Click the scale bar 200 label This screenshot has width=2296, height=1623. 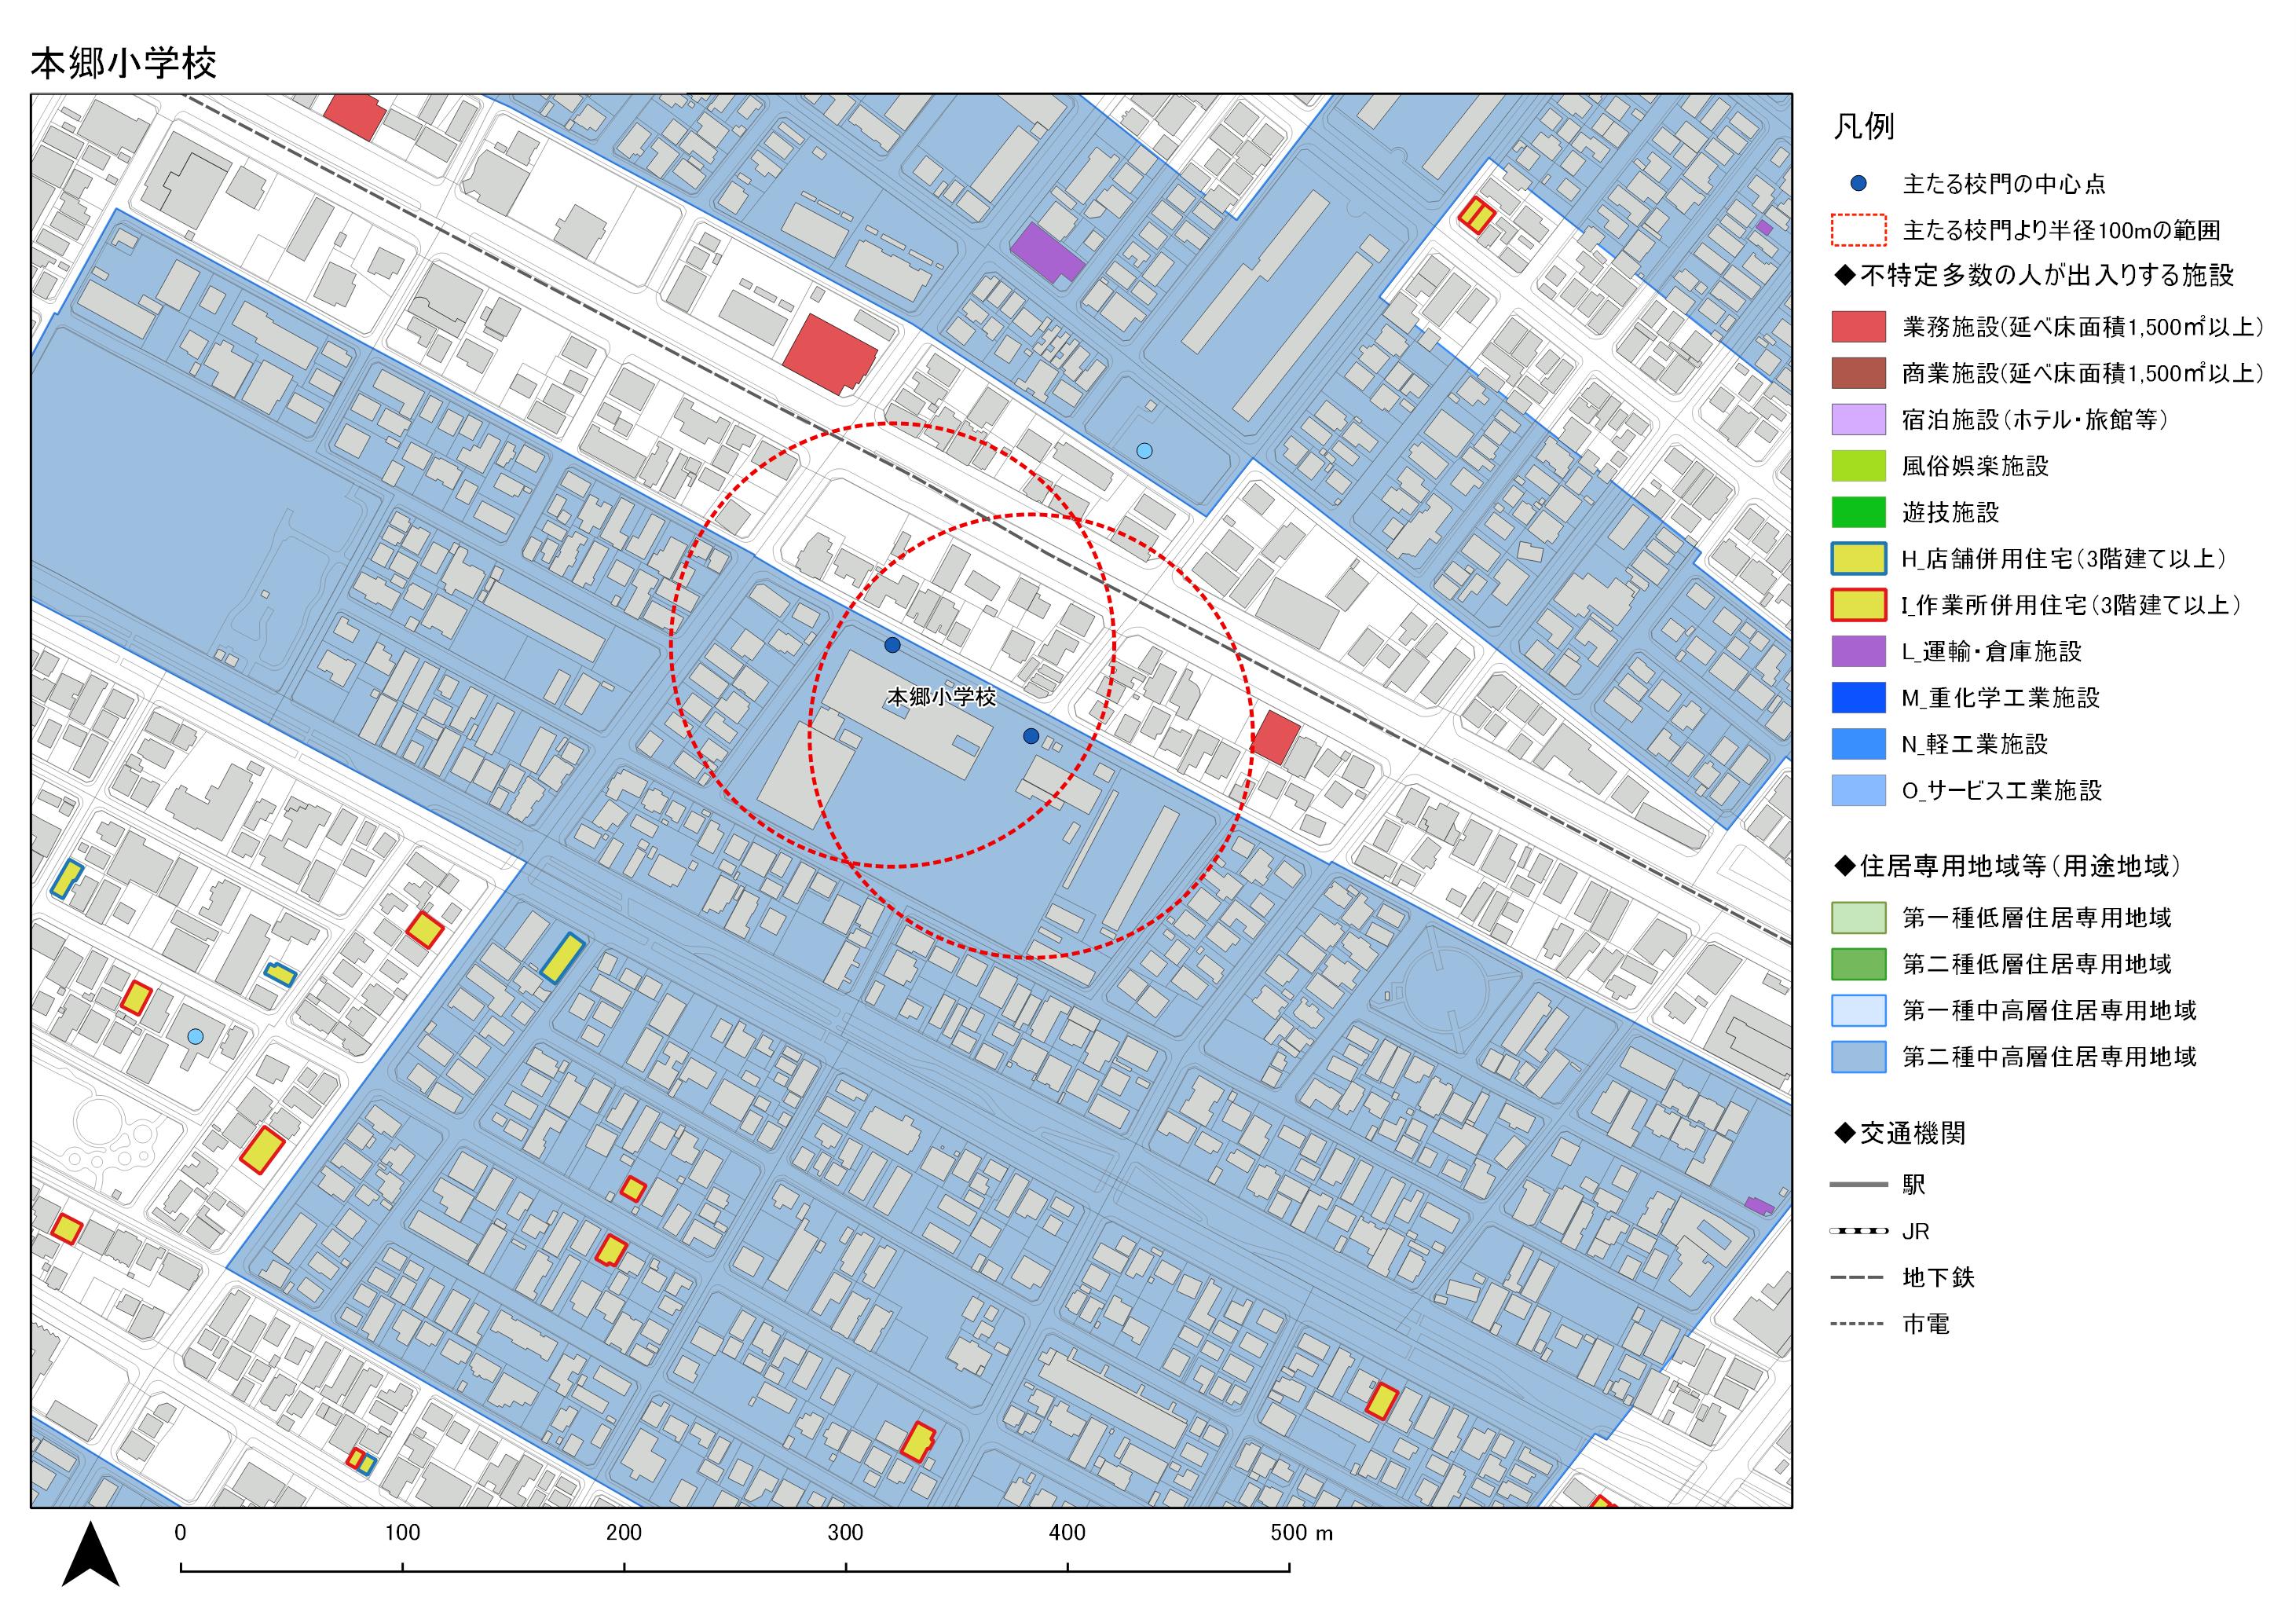(624, 1533)
